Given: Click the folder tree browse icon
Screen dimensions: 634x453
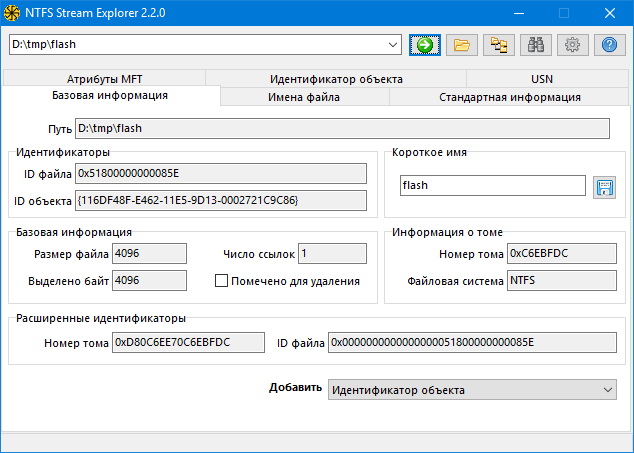Looking at the screenshot, I should pyautogui.click(x=499, y=44).
